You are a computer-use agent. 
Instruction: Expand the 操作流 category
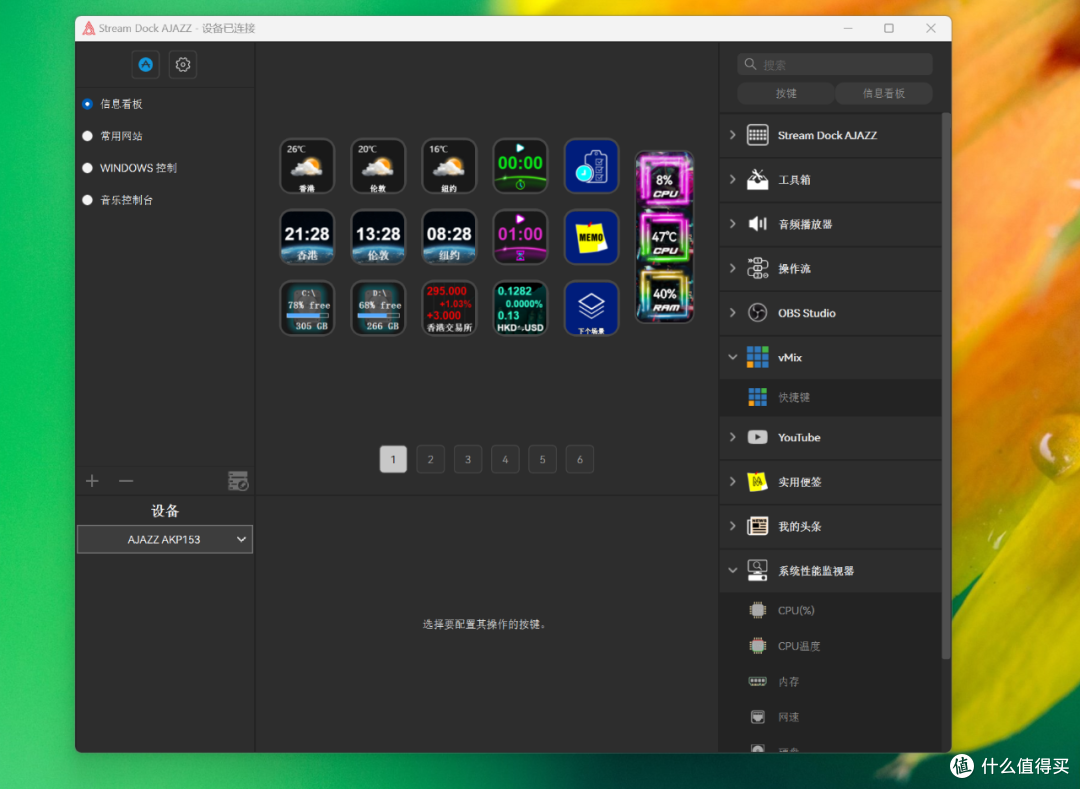click(x=733, y=269)
